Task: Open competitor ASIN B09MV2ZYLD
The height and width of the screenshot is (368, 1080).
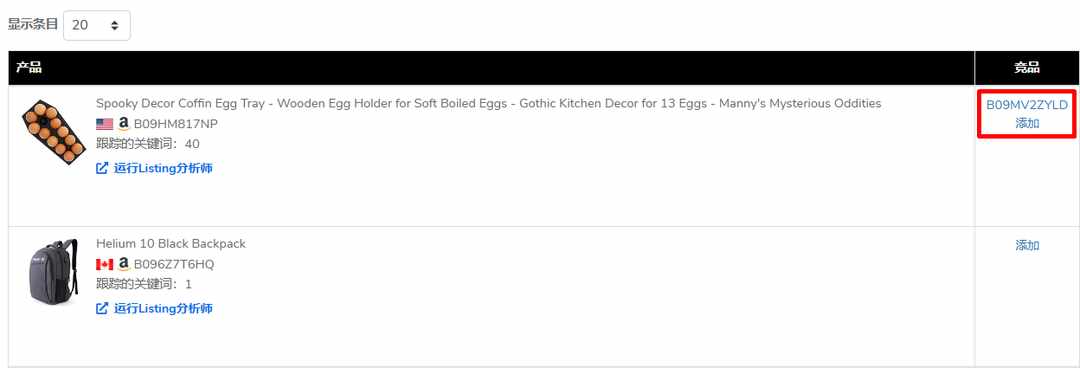Action: coord(1027,105)
